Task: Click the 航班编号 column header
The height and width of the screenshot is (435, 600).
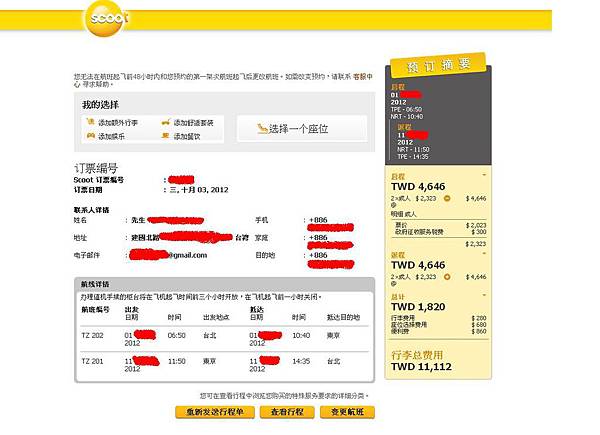Action: [x=95, y=310]
